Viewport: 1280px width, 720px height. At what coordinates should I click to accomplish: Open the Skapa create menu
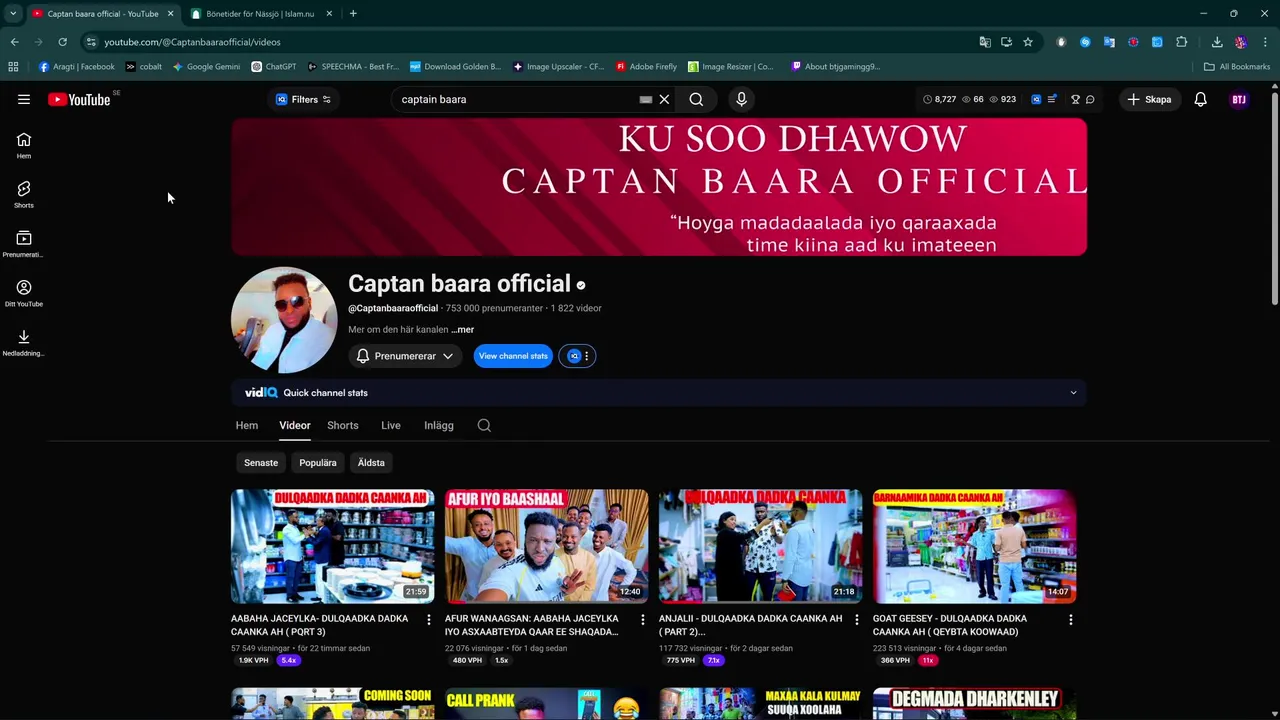[1148, 99]
